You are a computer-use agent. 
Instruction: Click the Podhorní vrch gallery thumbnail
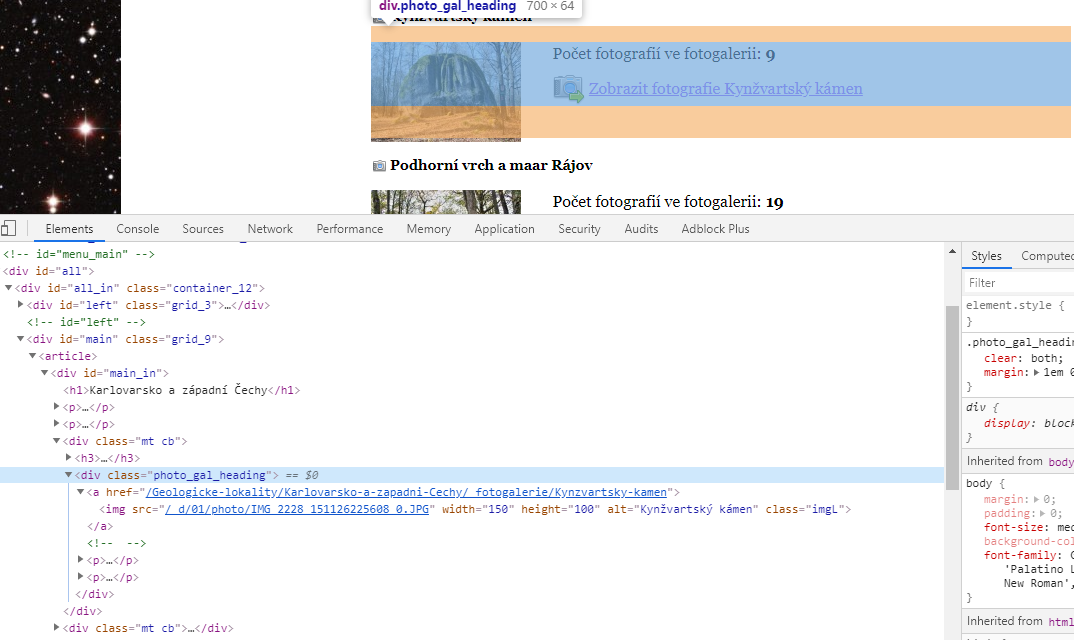(x=446, y=202)
